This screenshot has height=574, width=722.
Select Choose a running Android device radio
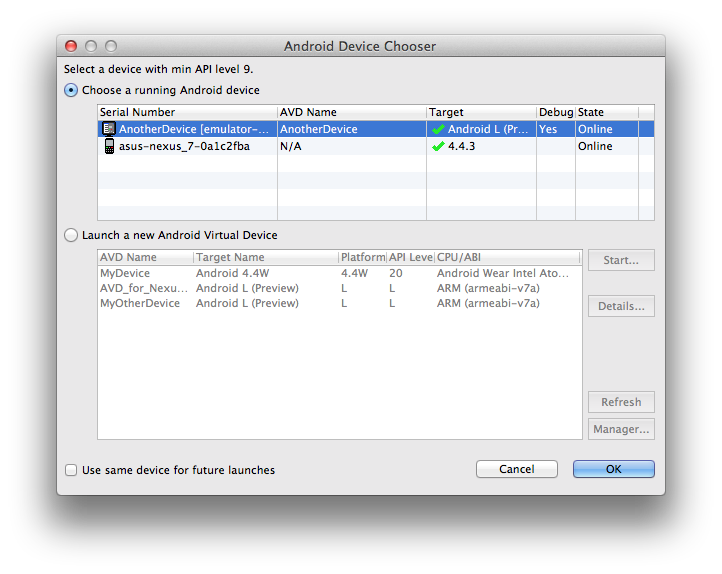point(71,90)
